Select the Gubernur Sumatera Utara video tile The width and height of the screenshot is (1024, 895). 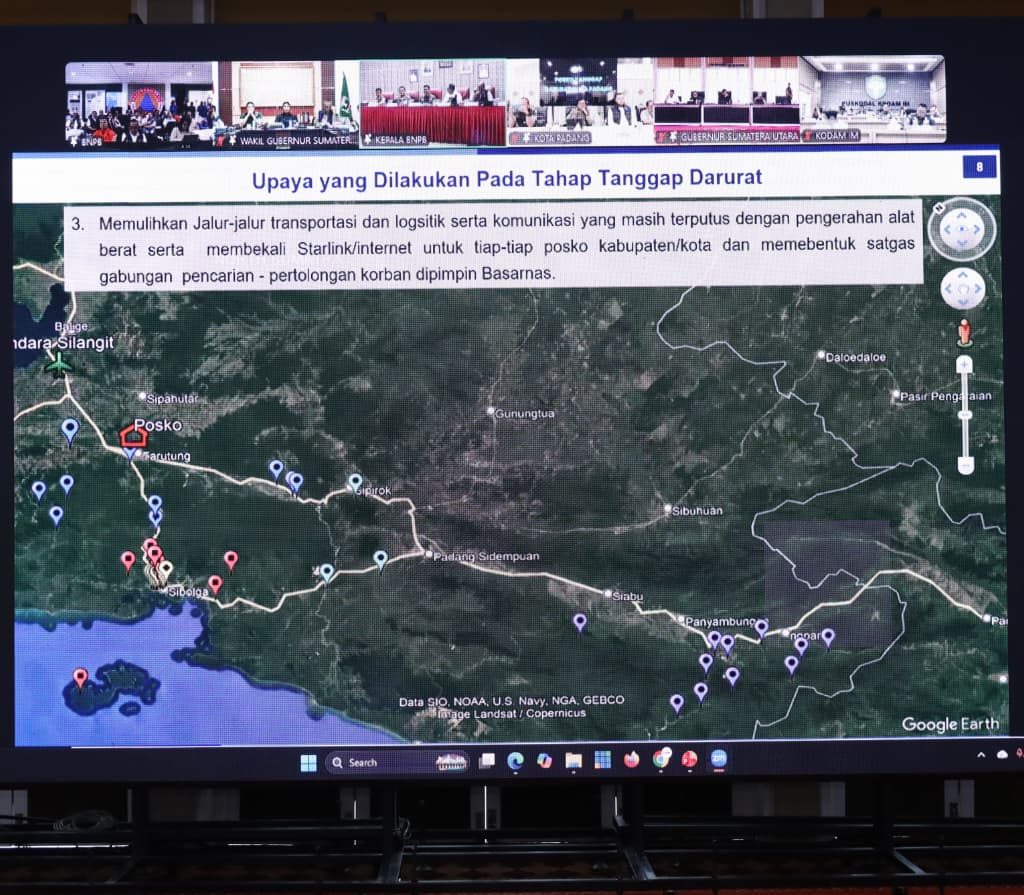[725, 102]
